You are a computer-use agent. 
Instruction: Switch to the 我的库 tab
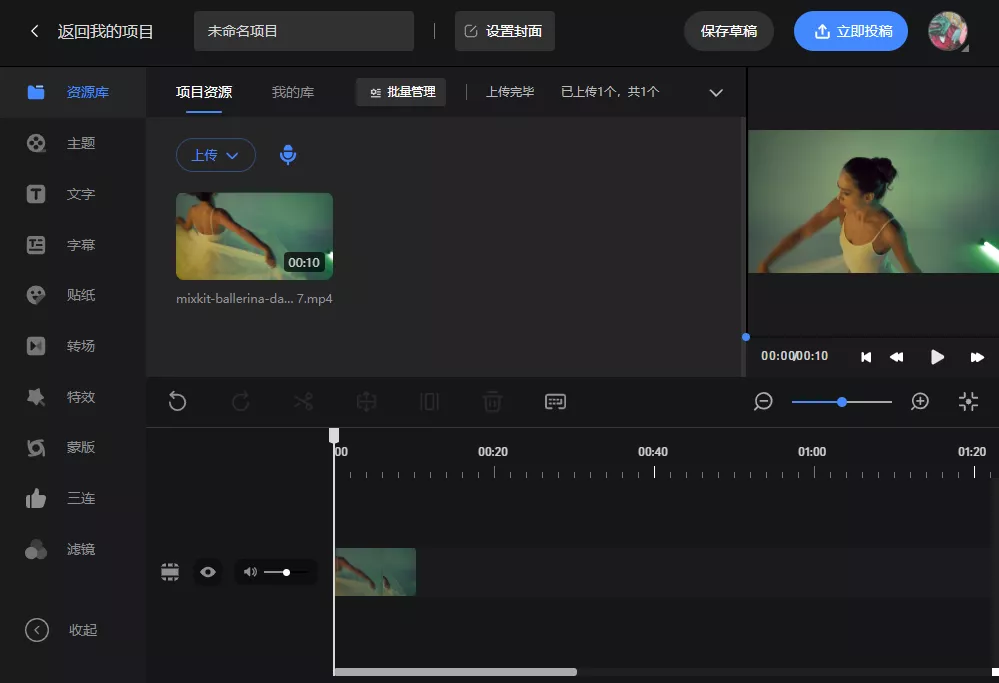click(291, 91)
